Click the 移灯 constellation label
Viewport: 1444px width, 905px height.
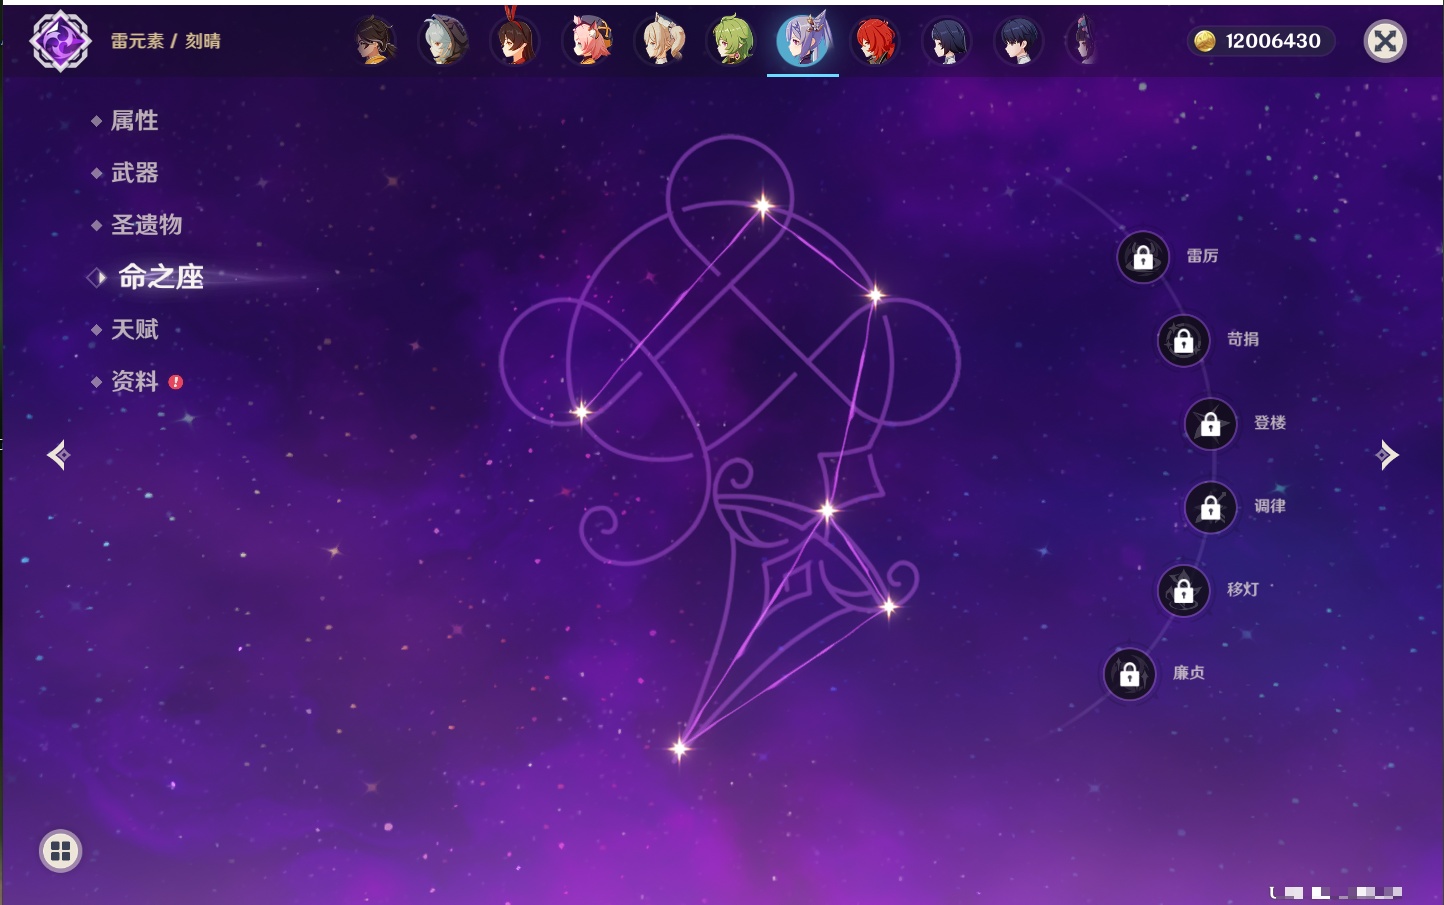coord(1243,589)
